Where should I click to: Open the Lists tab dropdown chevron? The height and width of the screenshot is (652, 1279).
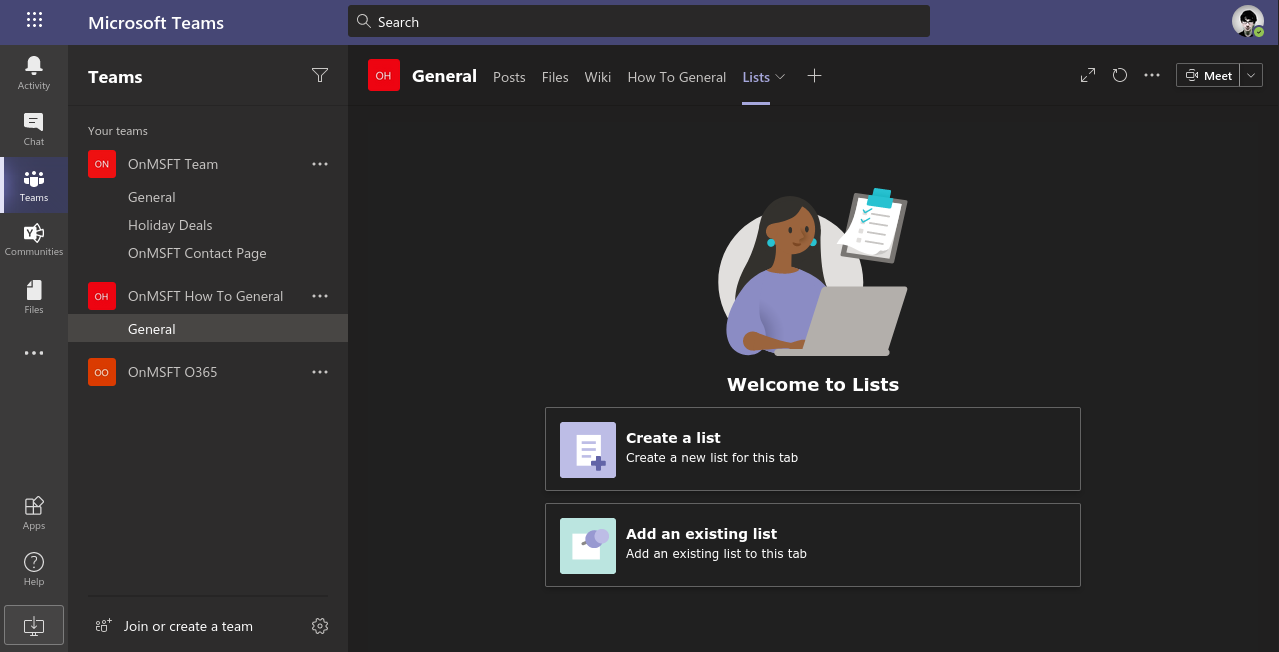point(781,77)
